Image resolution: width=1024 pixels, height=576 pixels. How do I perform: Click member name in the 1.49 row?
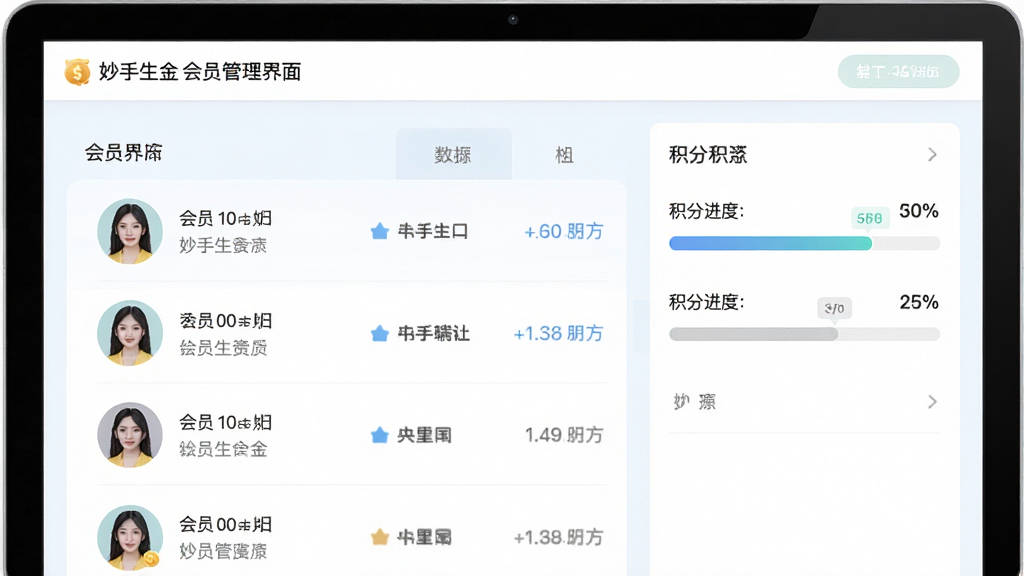[225, 423]
